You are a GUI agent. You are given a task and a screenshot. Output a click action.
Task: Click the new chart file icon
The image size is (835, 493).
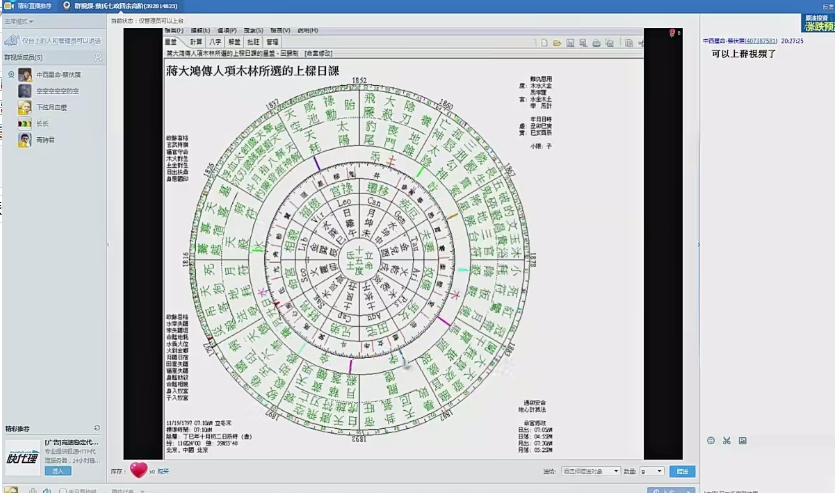tap(544, 43)
